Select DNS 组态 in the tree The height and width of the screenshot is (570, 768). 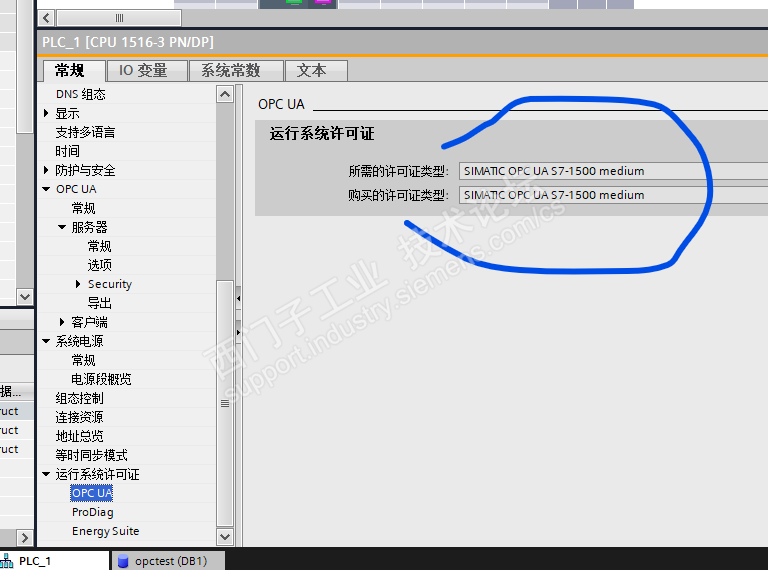coord(81,94)
